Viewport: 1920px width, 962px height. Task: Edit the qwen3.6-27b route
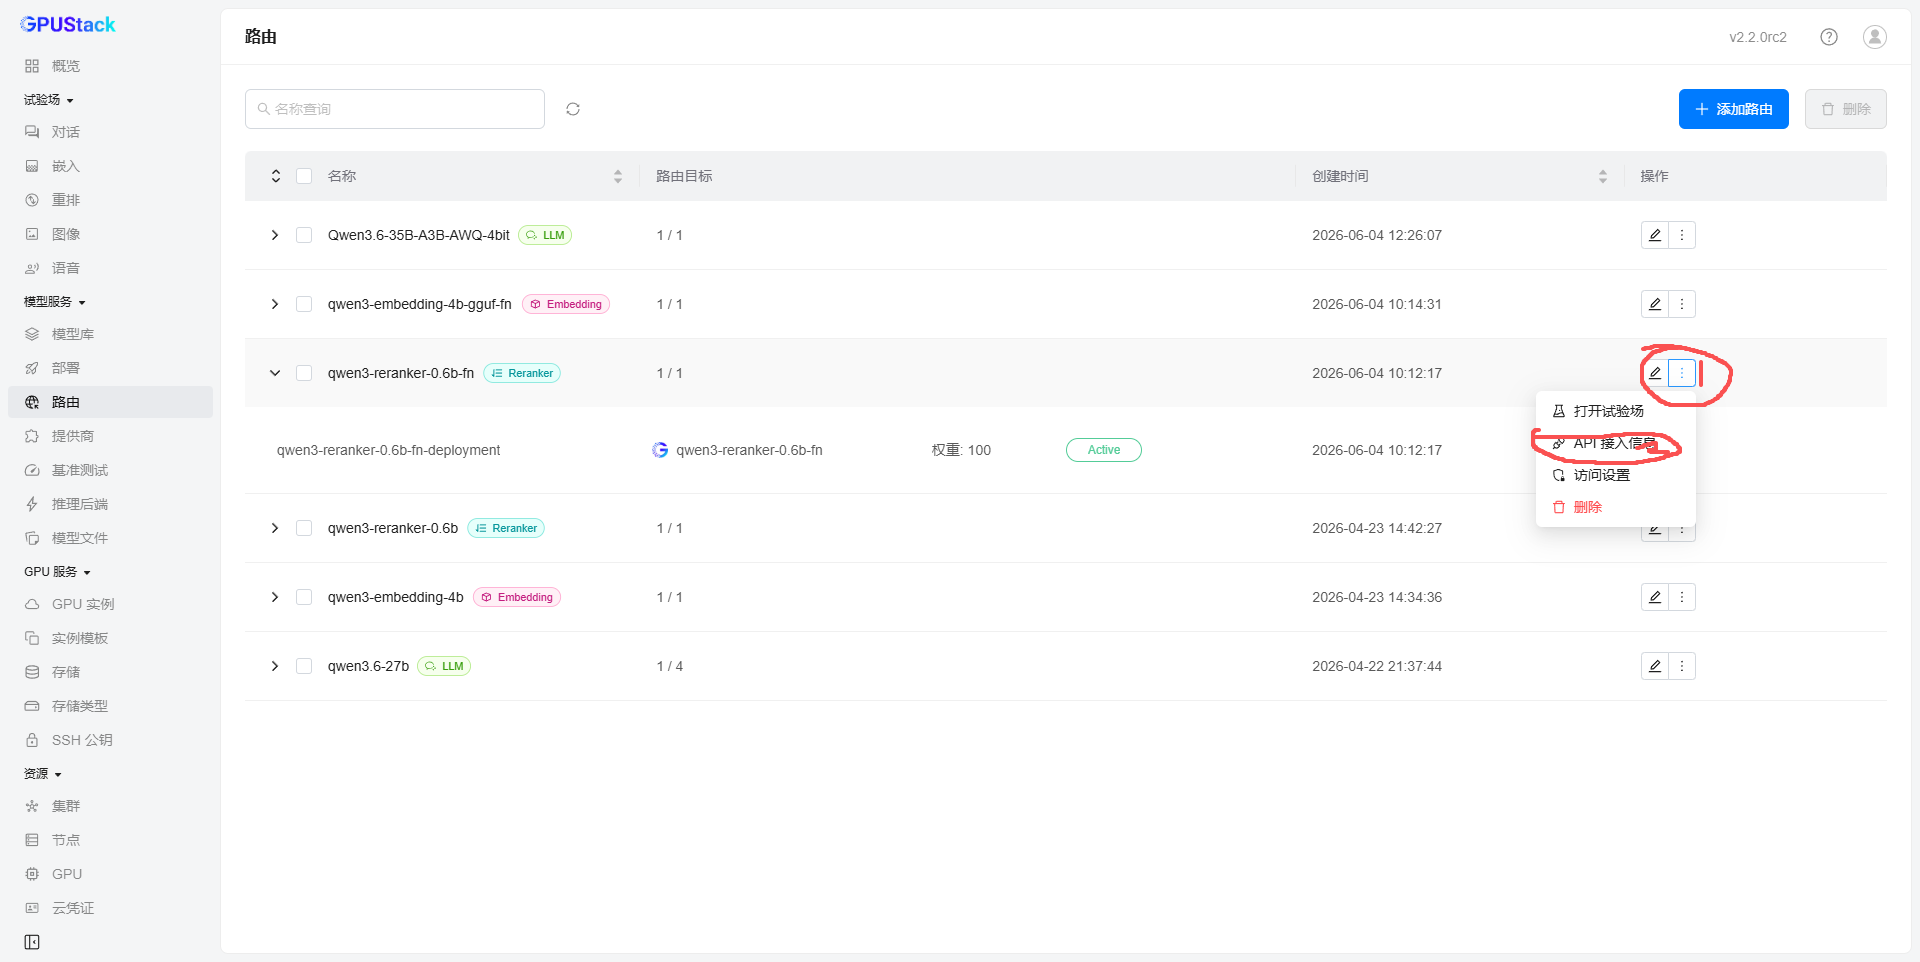(x=1655, y=666)
